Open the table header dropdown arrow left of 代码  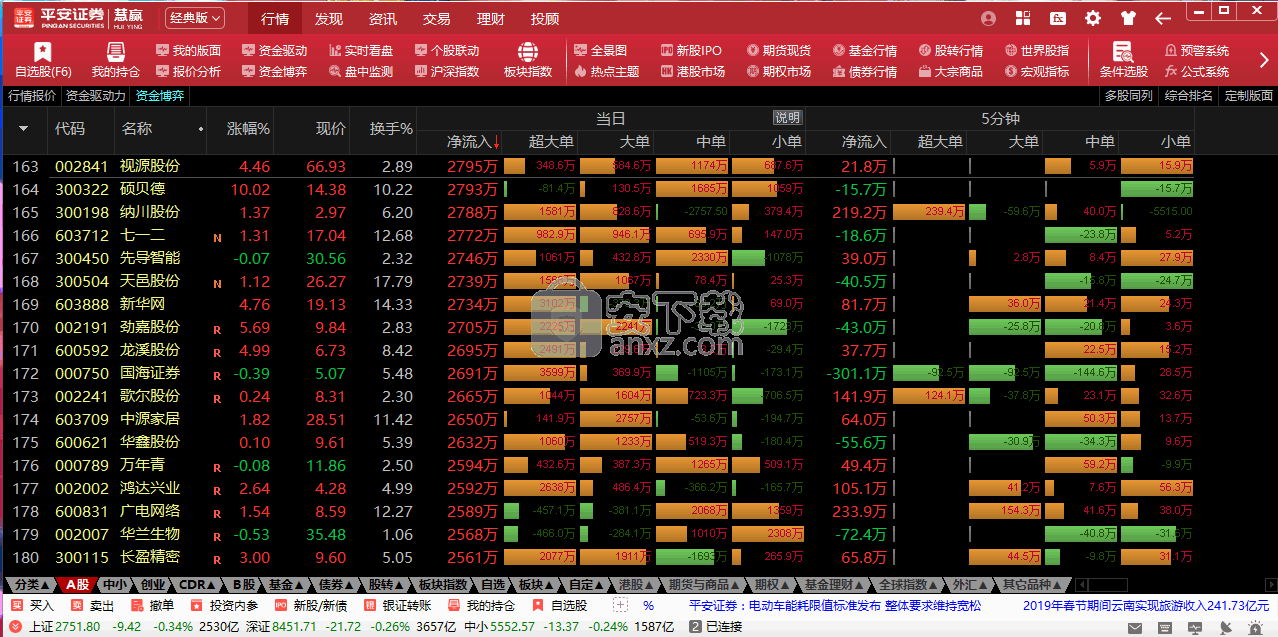click(x=24, y=128)
